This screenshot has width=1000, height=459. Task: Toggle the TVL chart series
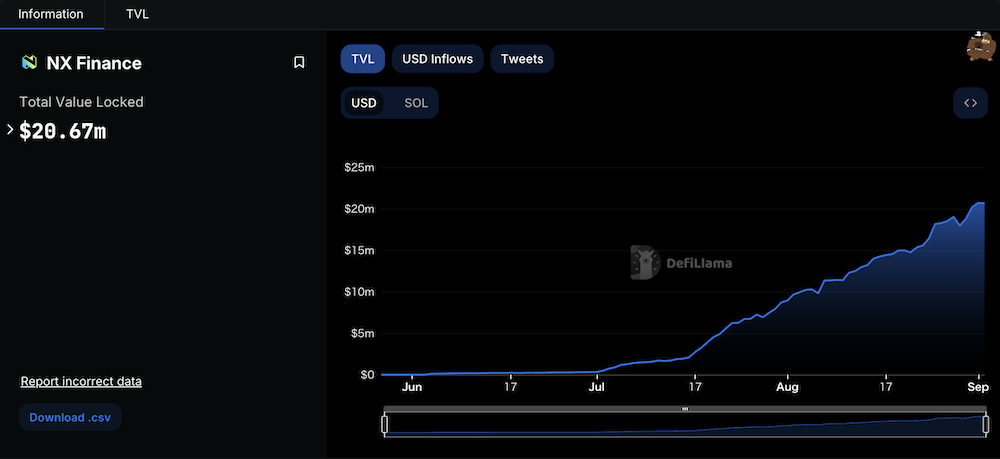(x=363, y=59)
